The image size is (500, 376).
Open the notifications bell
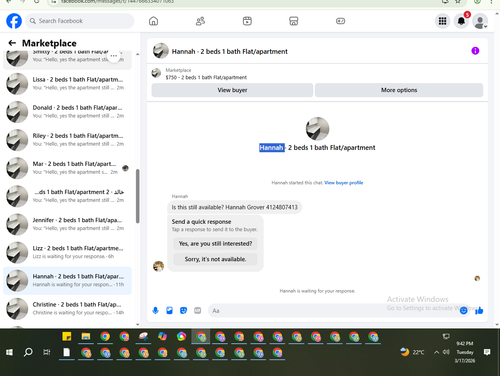coord(461,21)
